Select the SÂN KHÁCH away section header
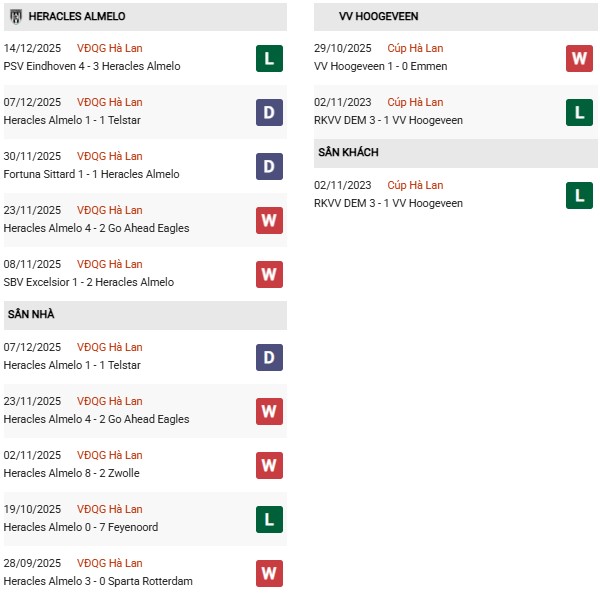Screen dimensions: 600x594 [350, 152]
